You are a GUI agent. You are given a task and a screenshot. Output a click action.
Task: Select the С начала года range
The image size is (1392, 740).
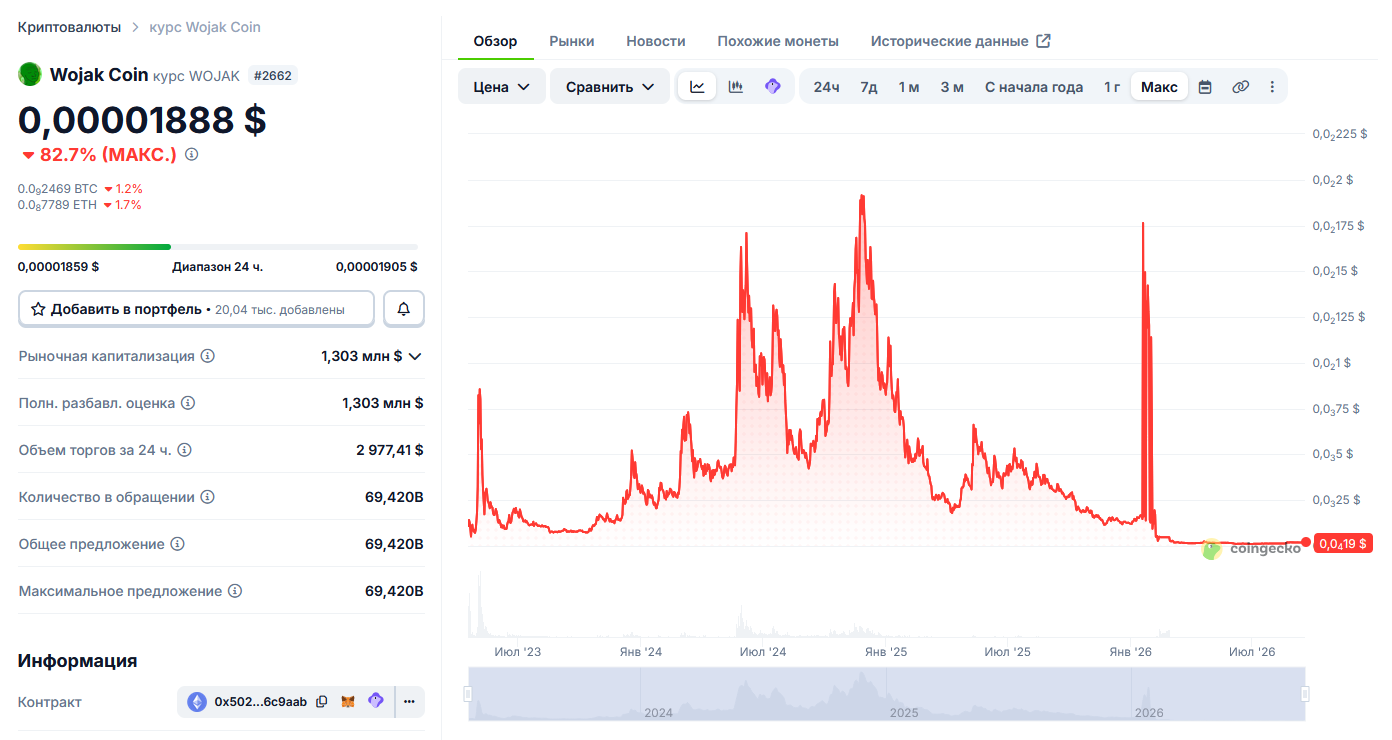coord(1034,87)
